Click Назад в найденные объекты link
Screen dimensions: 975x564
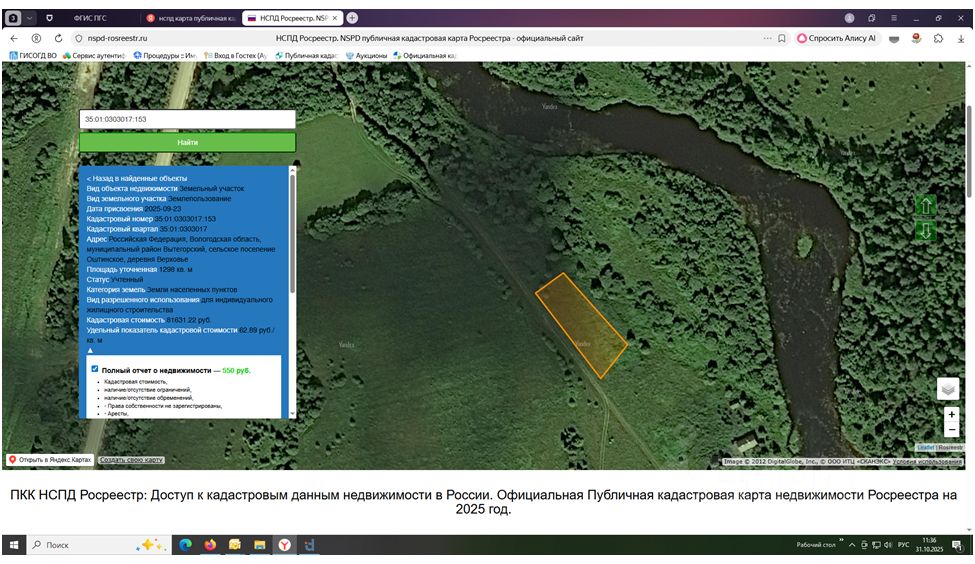point(137,178)
